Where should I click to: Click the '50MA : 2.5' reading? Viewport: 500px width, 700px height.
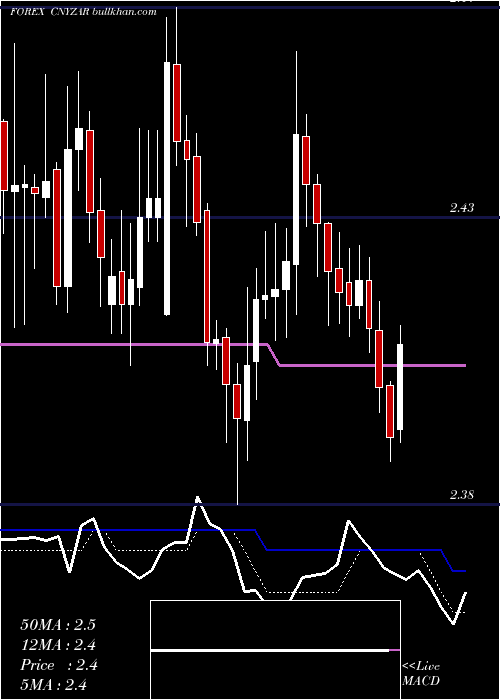[58, 625]
